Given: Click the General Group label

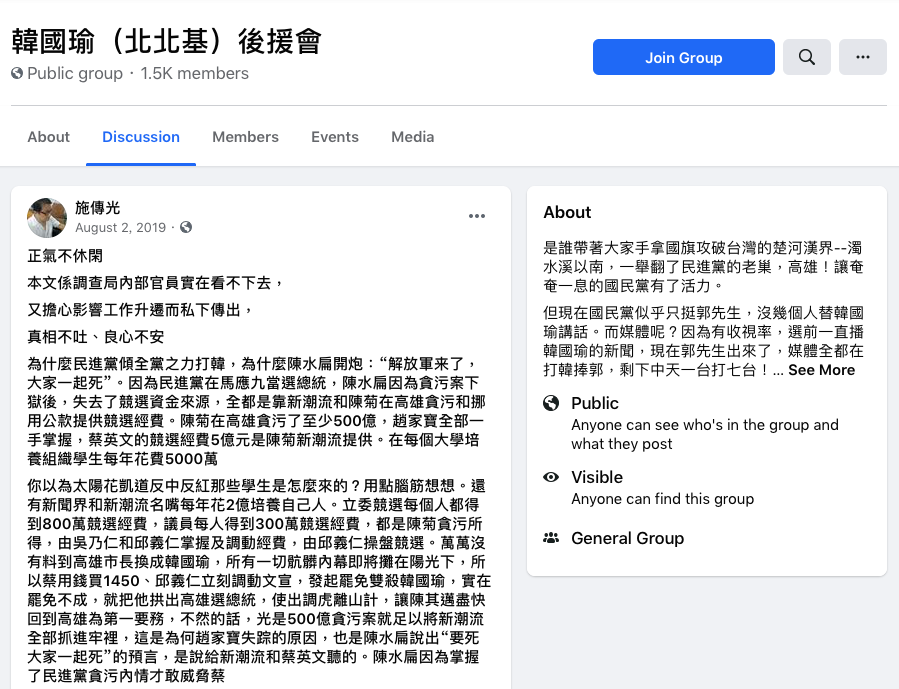Looking at the screenshot, I should 627,538.
